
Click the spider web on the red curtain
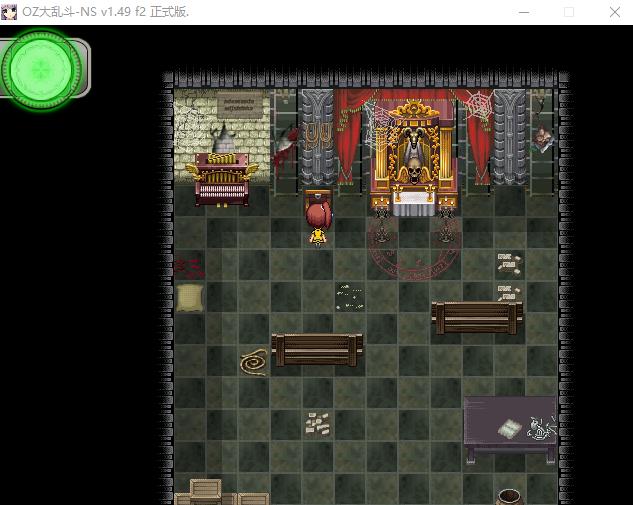(x=479, y=103)
